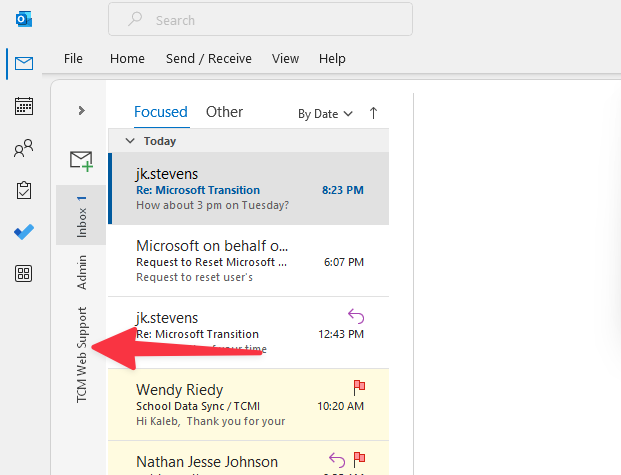Screen dimensions: 621x475
Task: Open the Mail module icon
Action: point(24,63)
